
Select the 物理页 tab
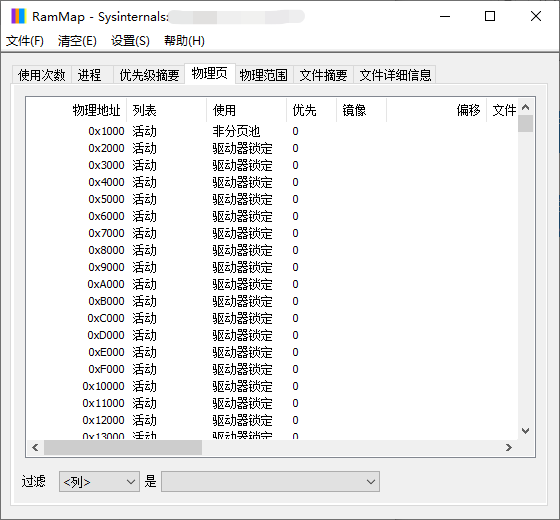tap(210, 74)
